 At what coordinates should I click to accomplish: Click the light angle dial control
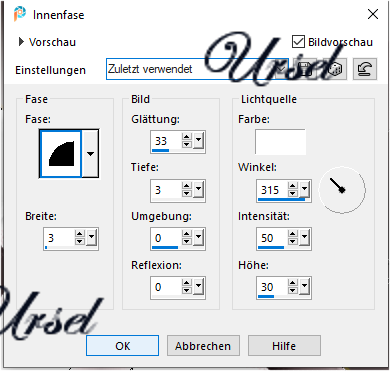(x=342, y=190)
